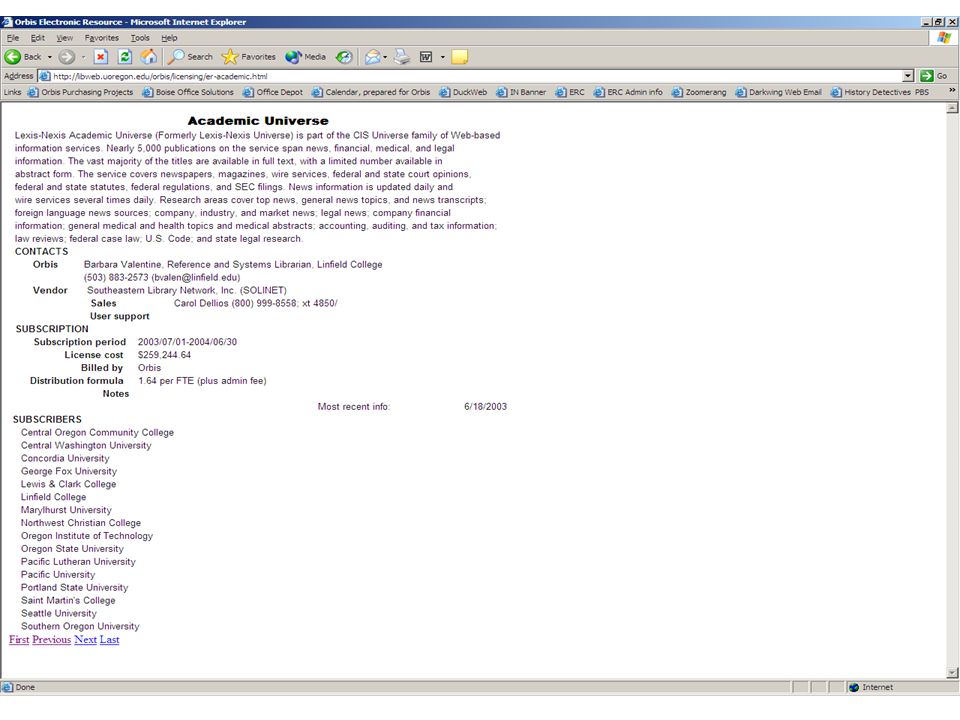The height and width of the screenshot is (720, 960).
Task: Click the license cost $259,244.64
Action: (164, 354)
